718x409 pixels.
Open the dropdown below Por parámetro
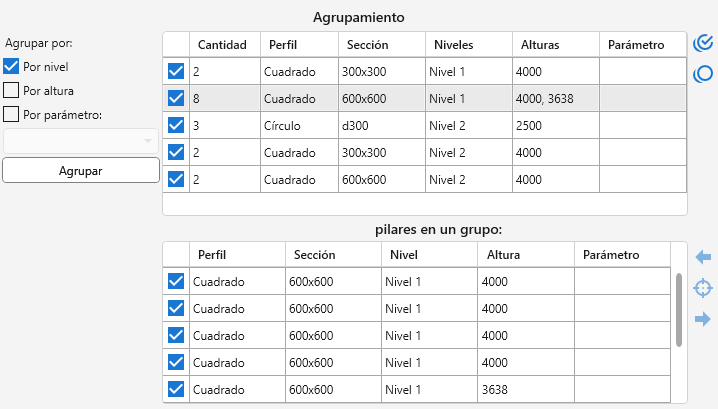pos(81,141)
